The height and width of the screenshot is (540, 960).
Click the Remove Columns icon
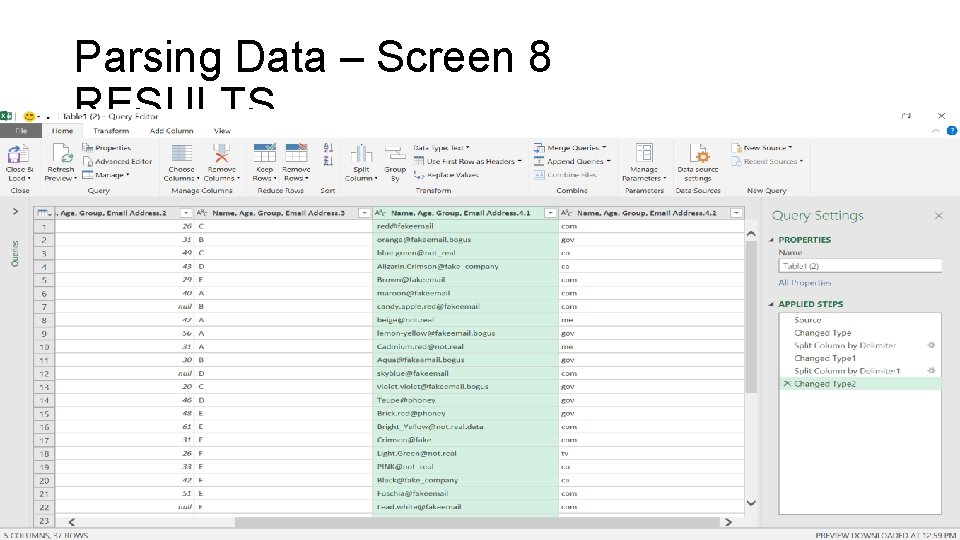point(221,154)
